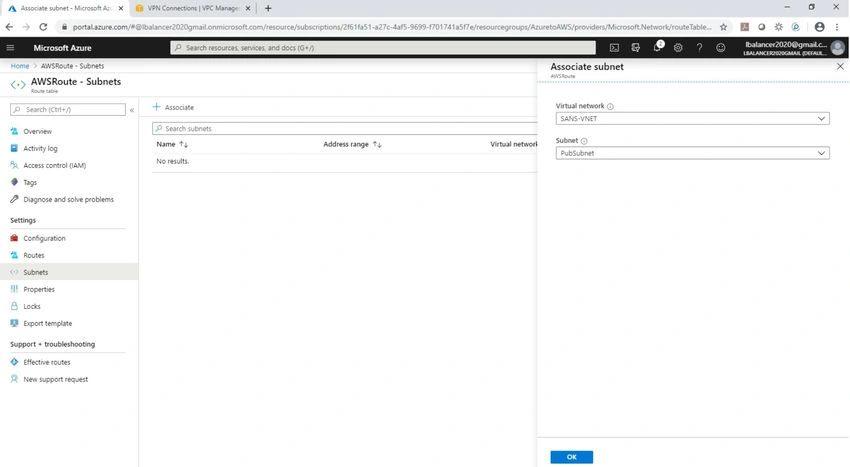Click the info icon beside Subnet label
The image size is (850, 467).
[584, 141]
